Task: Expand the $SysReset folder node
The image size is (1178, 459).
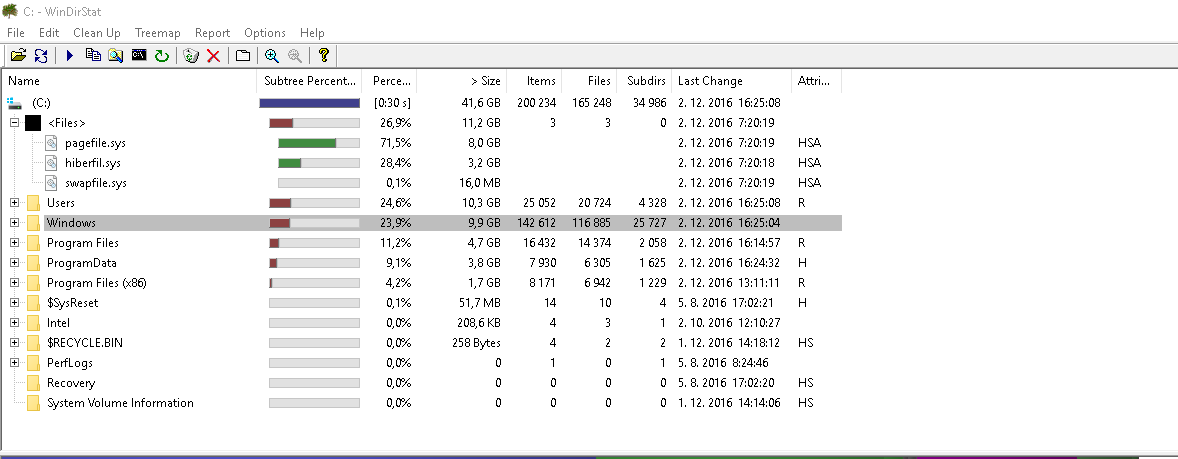Action: [14, 303]
